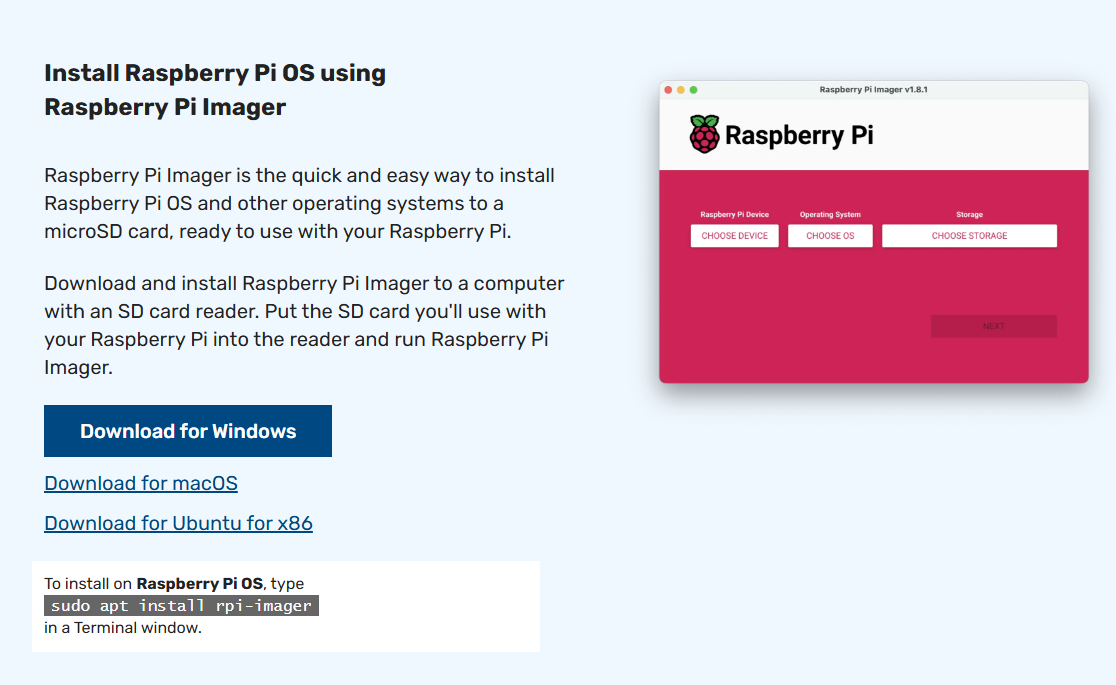Click the Install Raspberry Pi OS heading
This screenshot has height=685, width=1116.
tap(215, 90)
